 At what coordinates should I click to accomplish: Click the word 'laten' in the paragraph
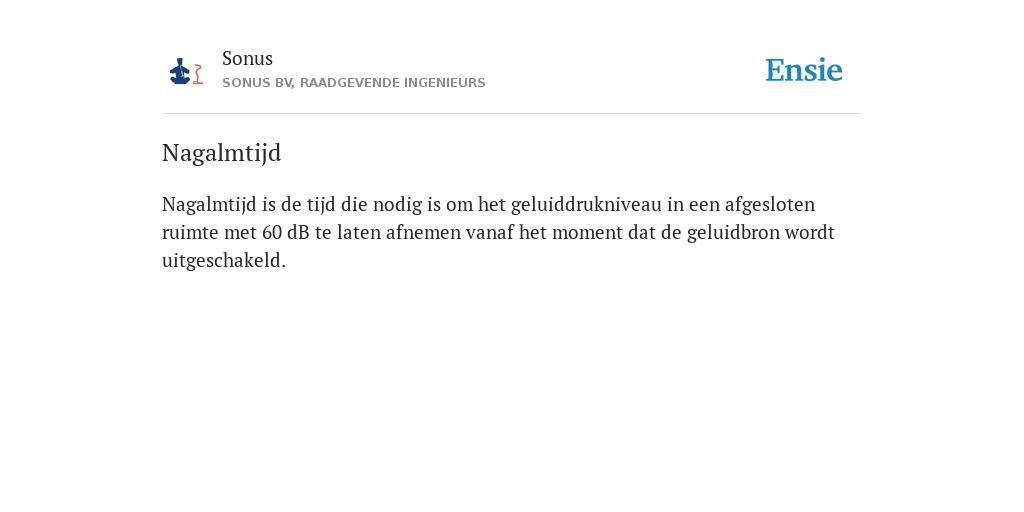(x=359, y=232)
